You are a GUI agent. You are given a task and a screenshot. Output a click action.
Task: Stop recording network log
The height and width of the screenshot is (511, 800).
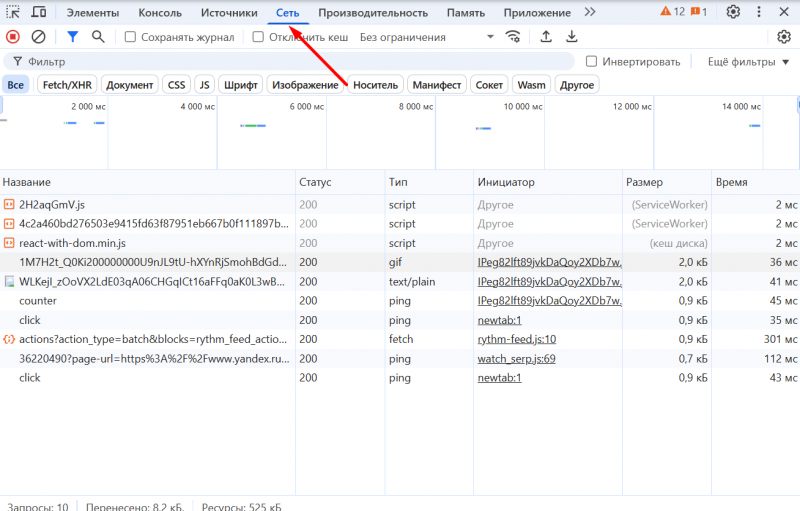[13, 37]
